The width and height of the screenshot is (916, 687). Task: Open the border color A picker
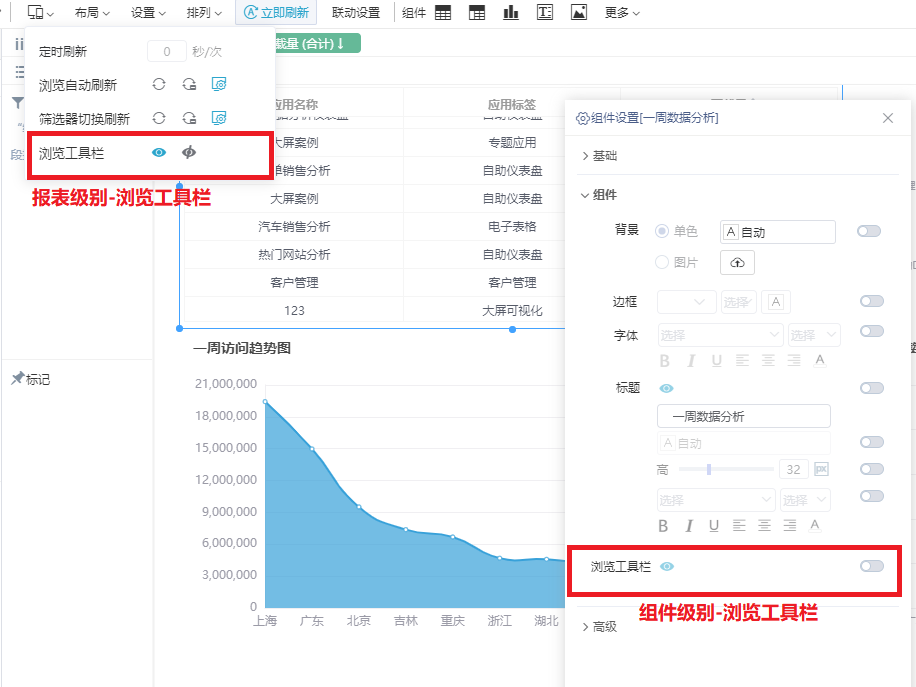(776, 302)
